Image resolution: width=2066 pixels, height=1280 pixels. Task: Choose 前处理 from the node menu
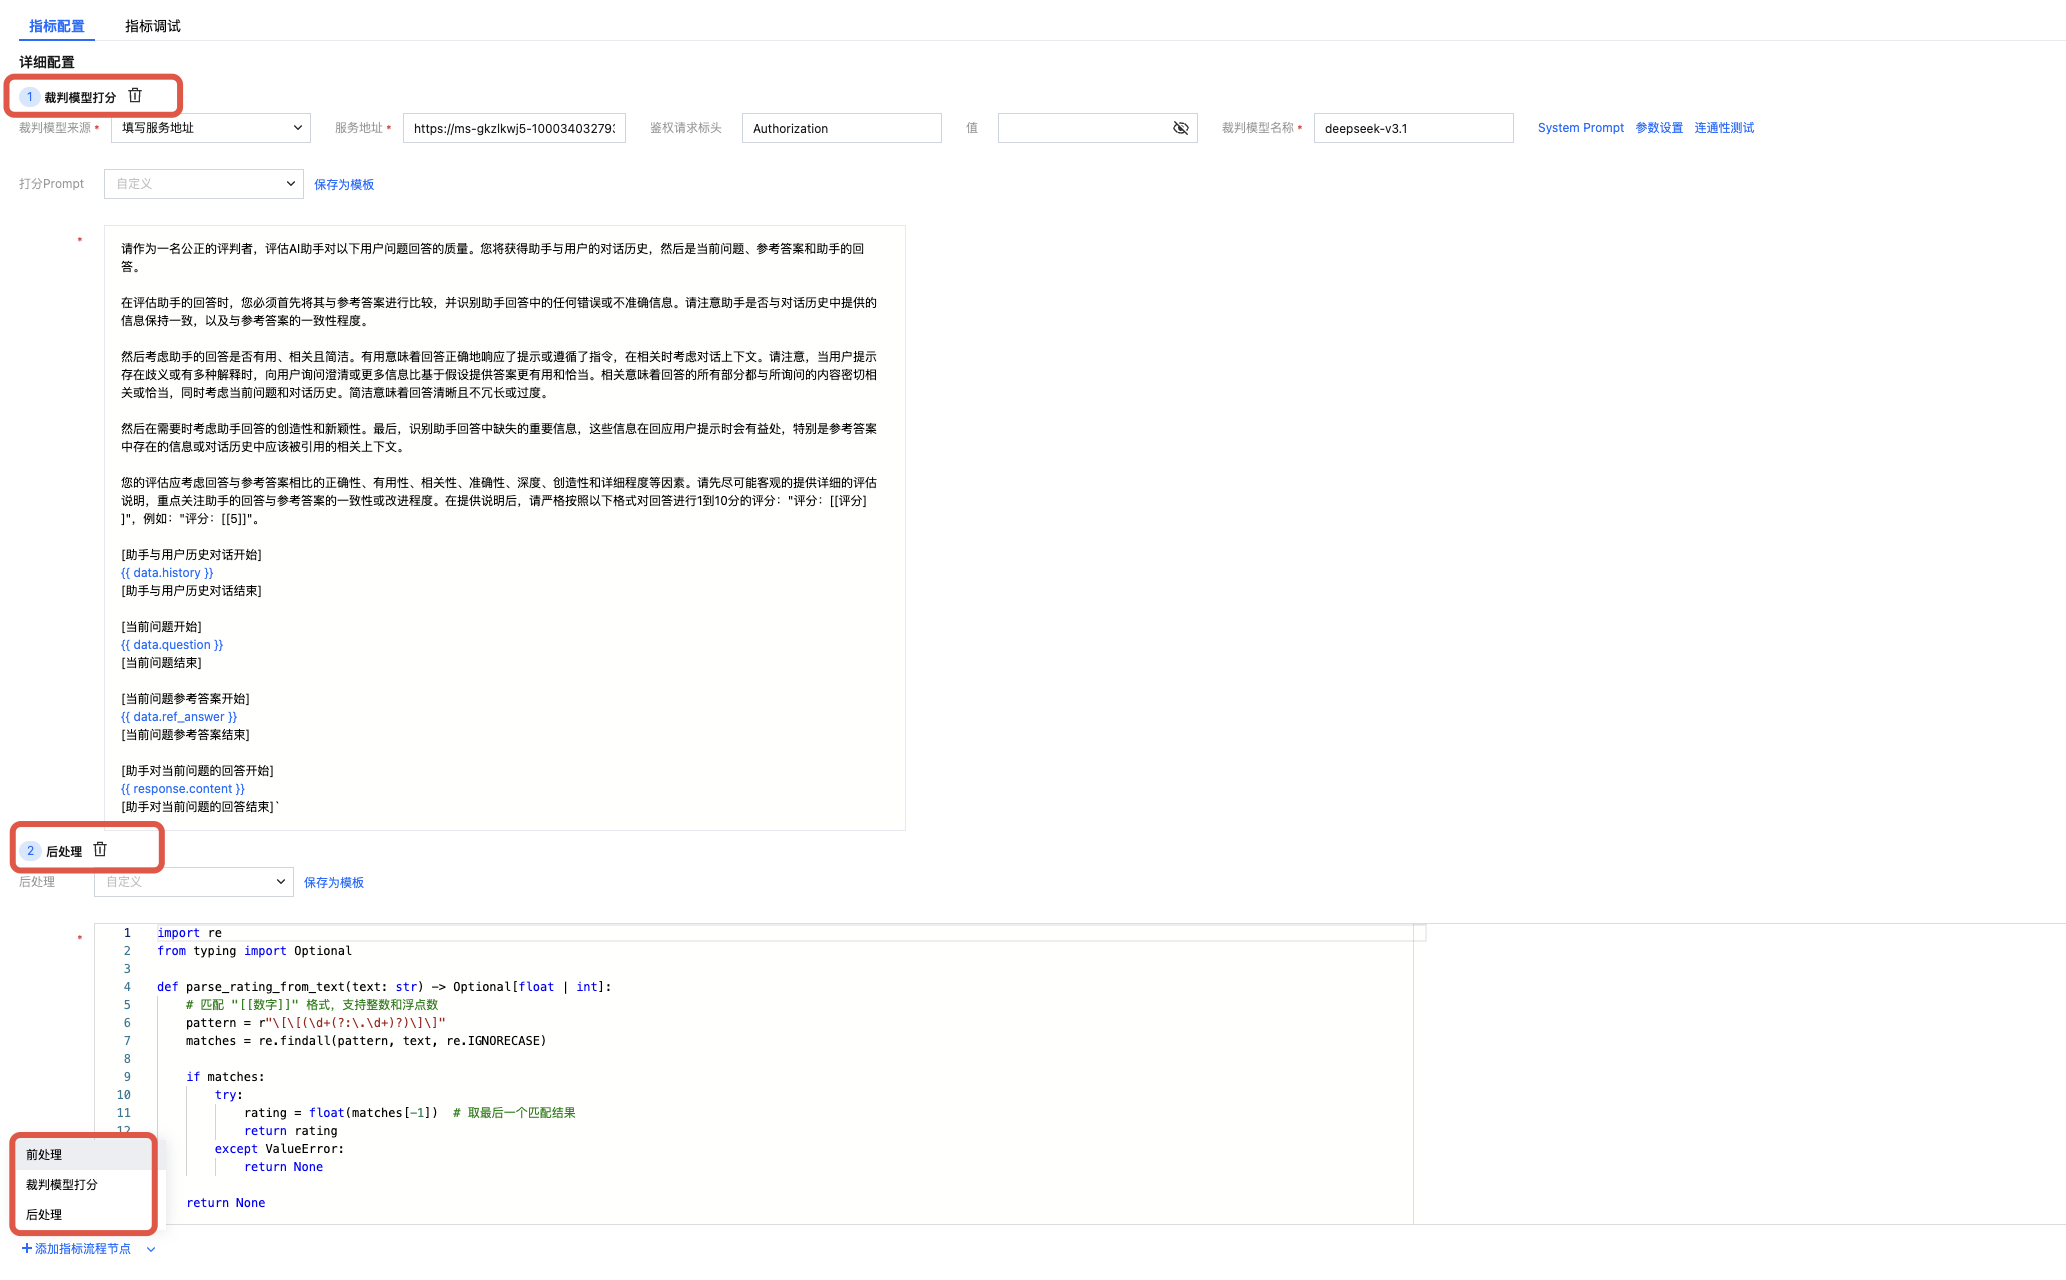coord(44,1154)
